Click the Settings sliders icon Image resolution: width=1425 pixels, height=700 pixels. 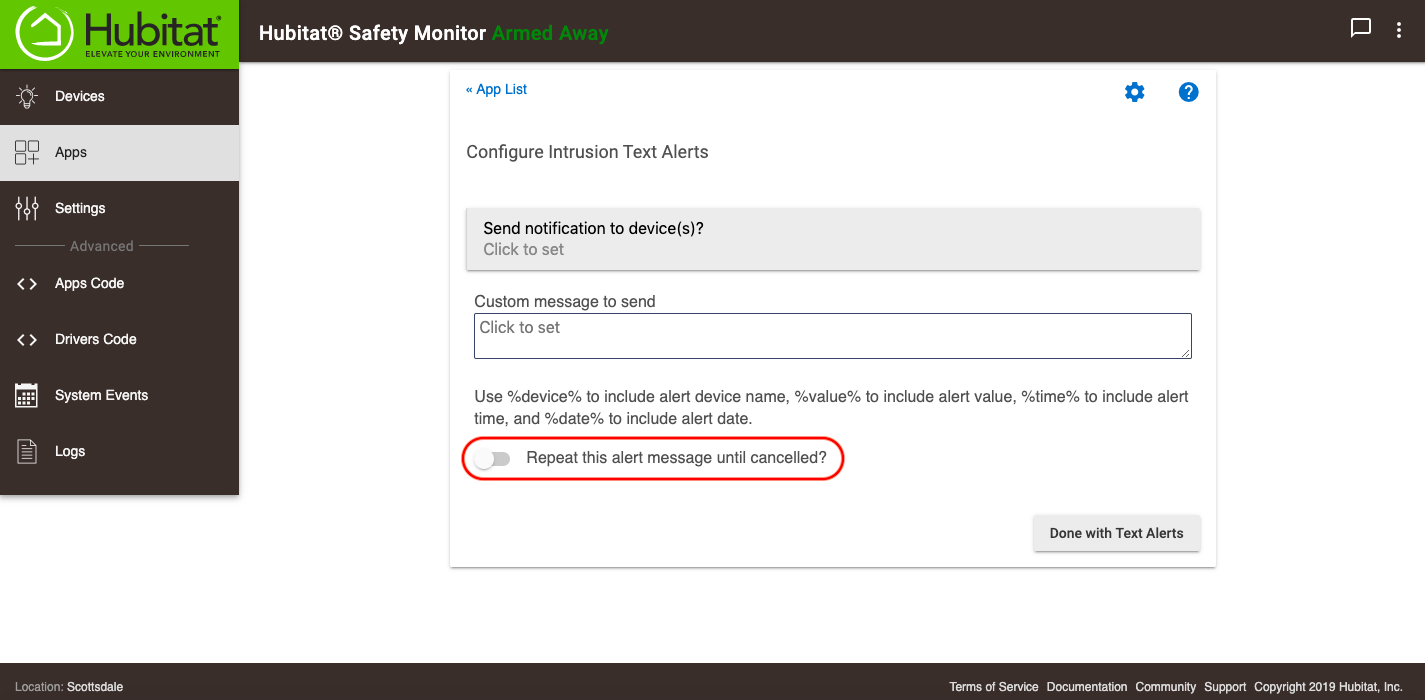[x=27, y=208]
